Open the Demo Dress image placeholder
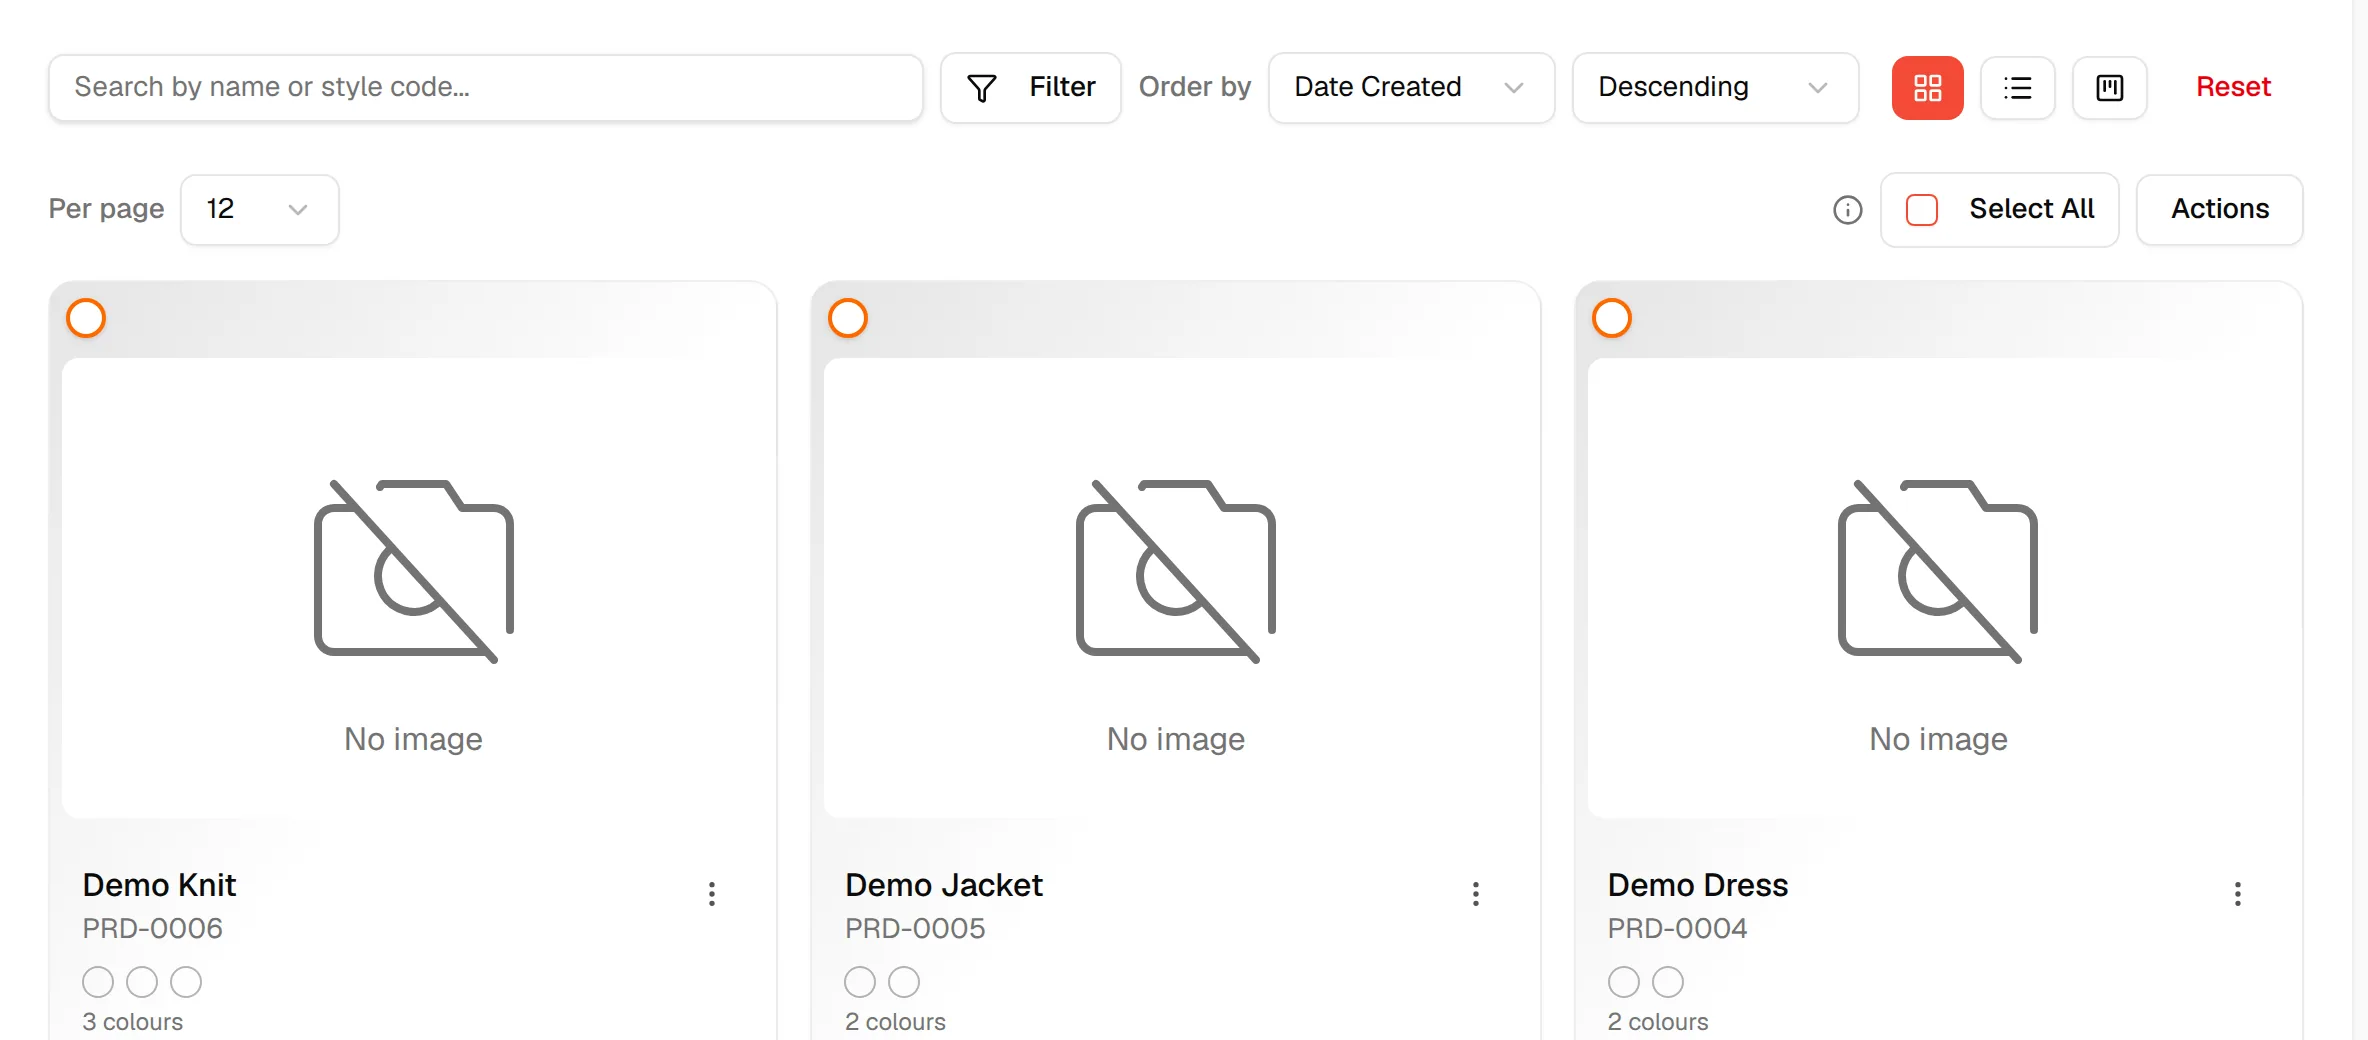The height and width of the screenshot is (1040, 2368). point(1939,588)
